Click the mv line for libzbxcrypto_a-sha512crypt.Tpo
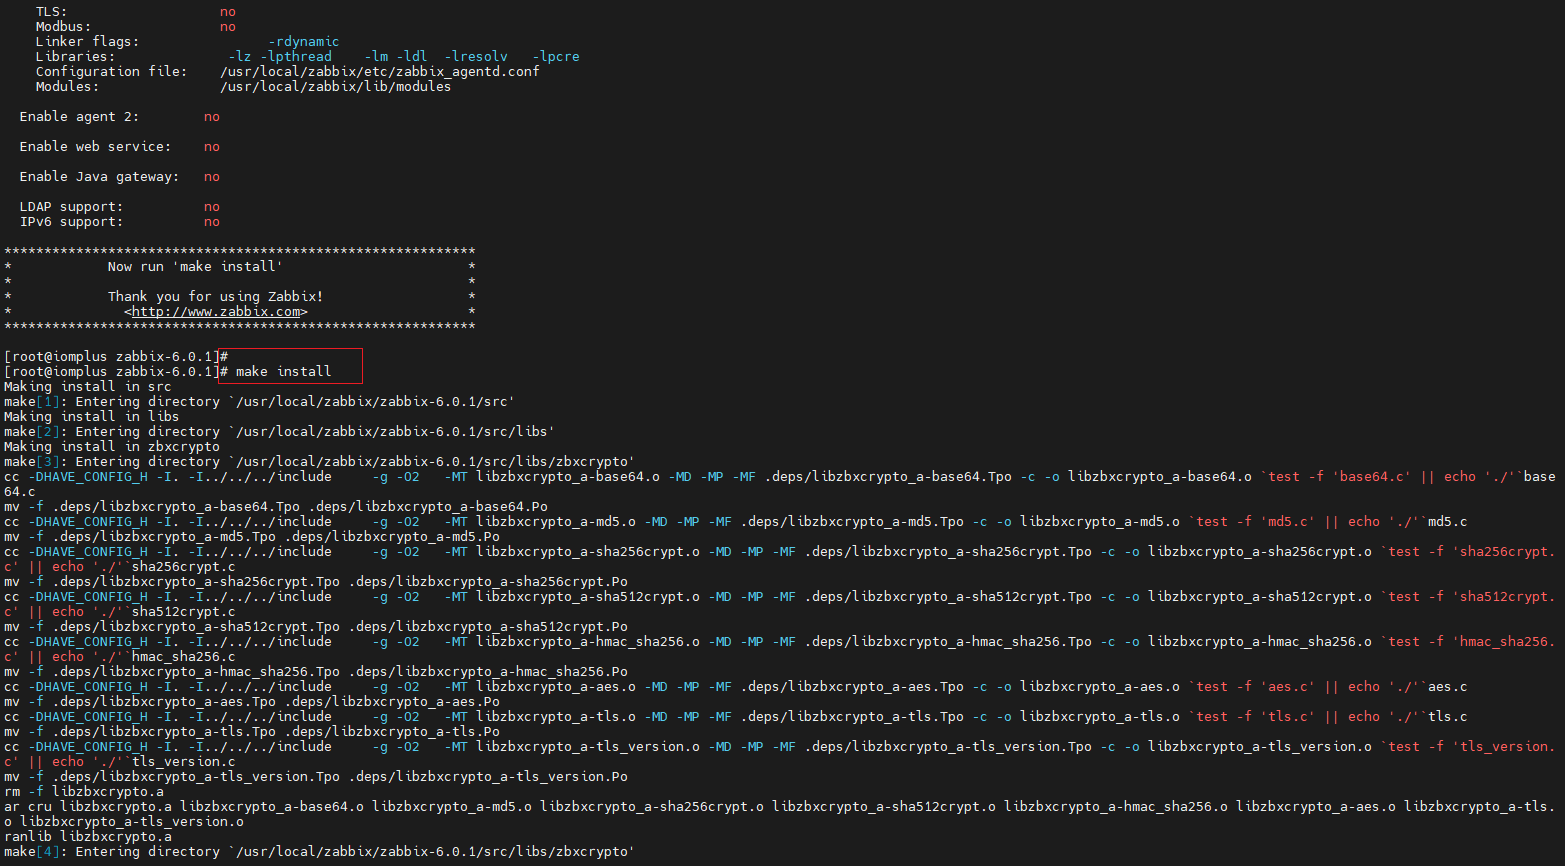This screenshot has width=1565, height=866. (x=316, y=627)
